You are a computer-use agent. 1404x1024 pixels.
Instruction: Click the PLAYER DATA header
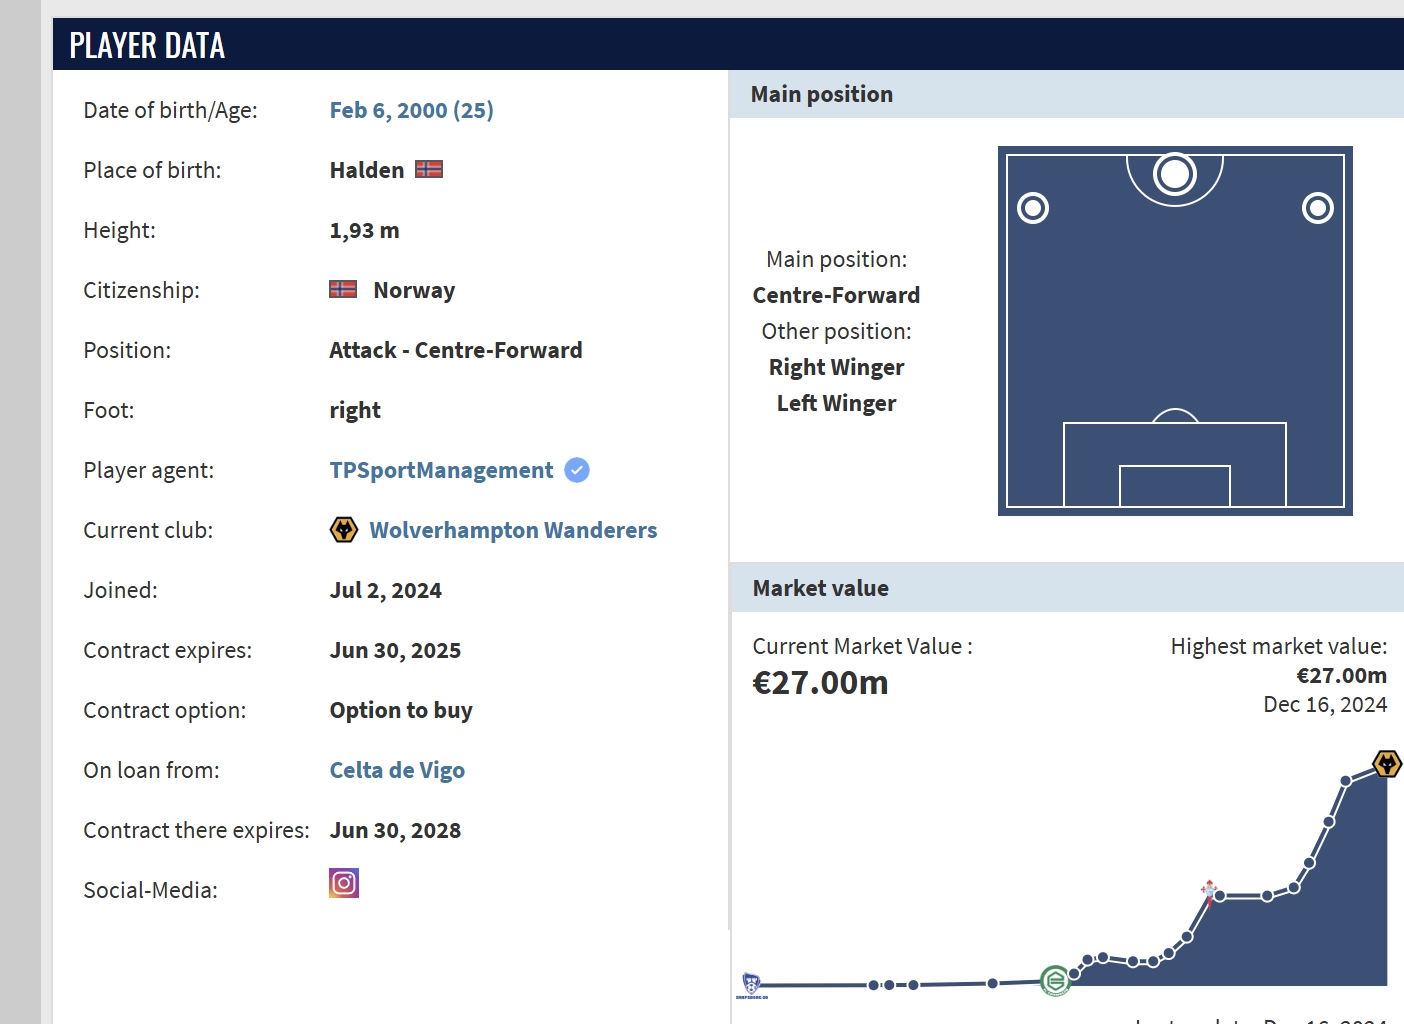tap(147, 45)
